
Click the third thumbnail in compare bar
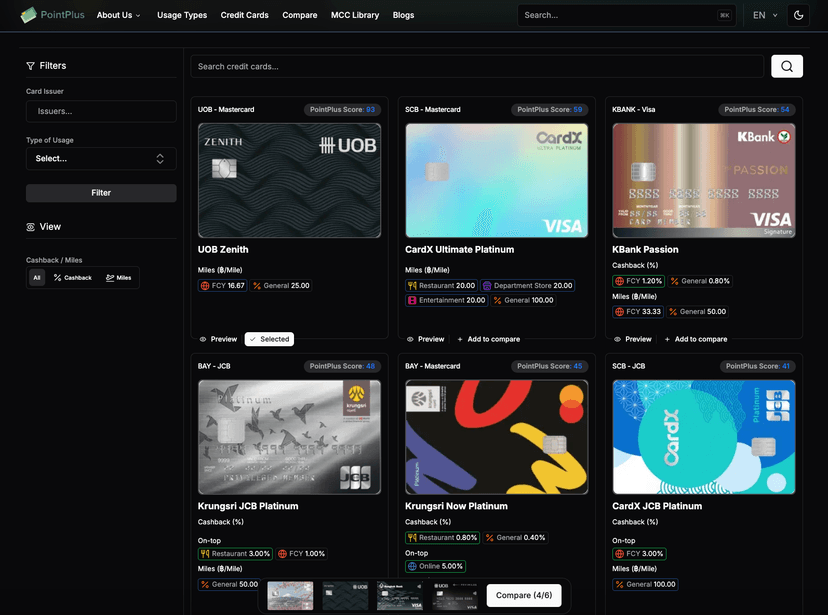pos(400,595)
